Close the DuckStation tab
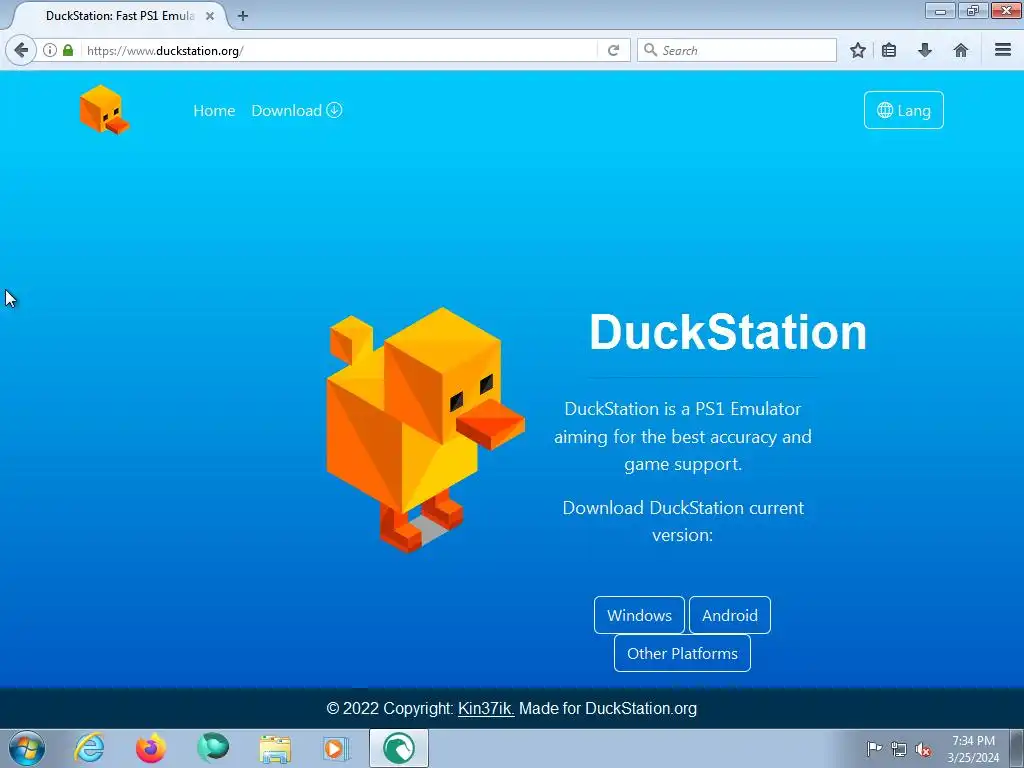This screenshot has width=1024, height=768. [x=210, y=16]
